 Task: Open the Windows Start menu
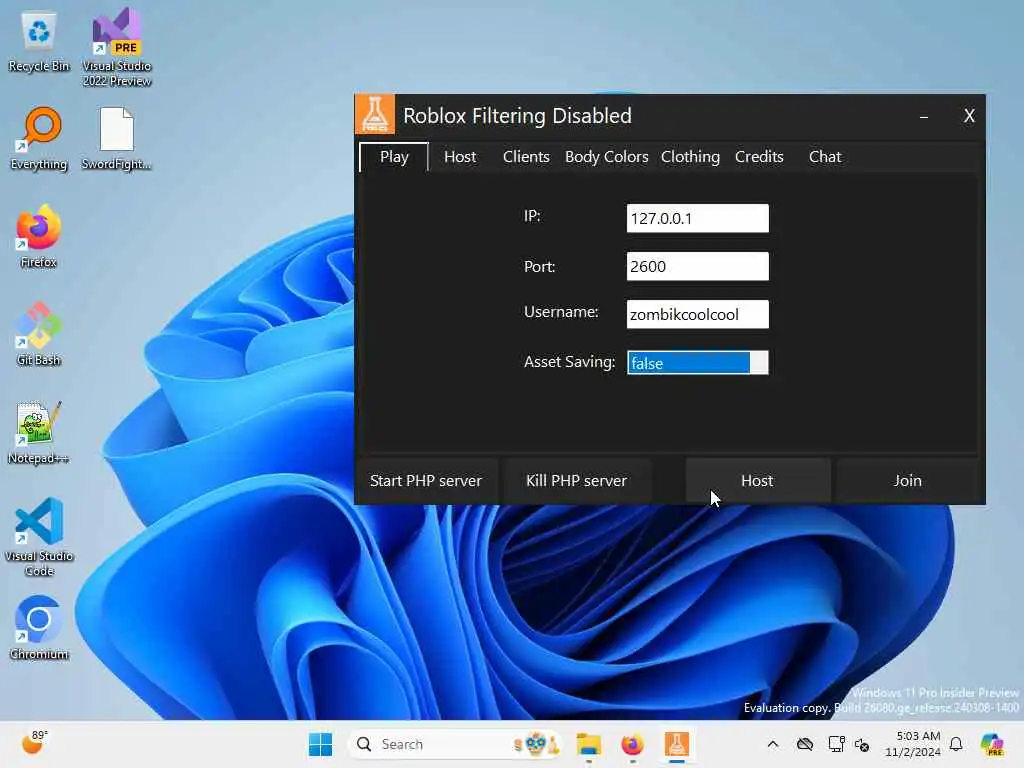(x=320, y=744)
